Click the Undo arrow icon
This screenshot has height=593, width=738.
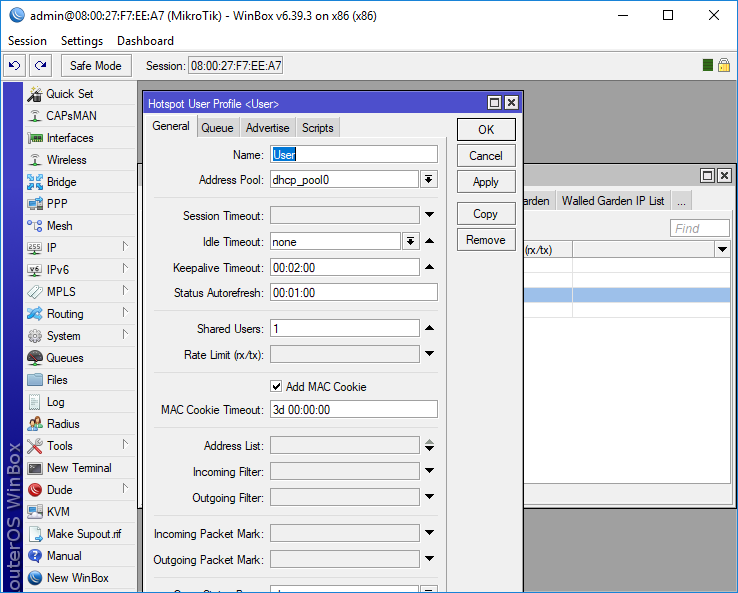coord(15,65)
